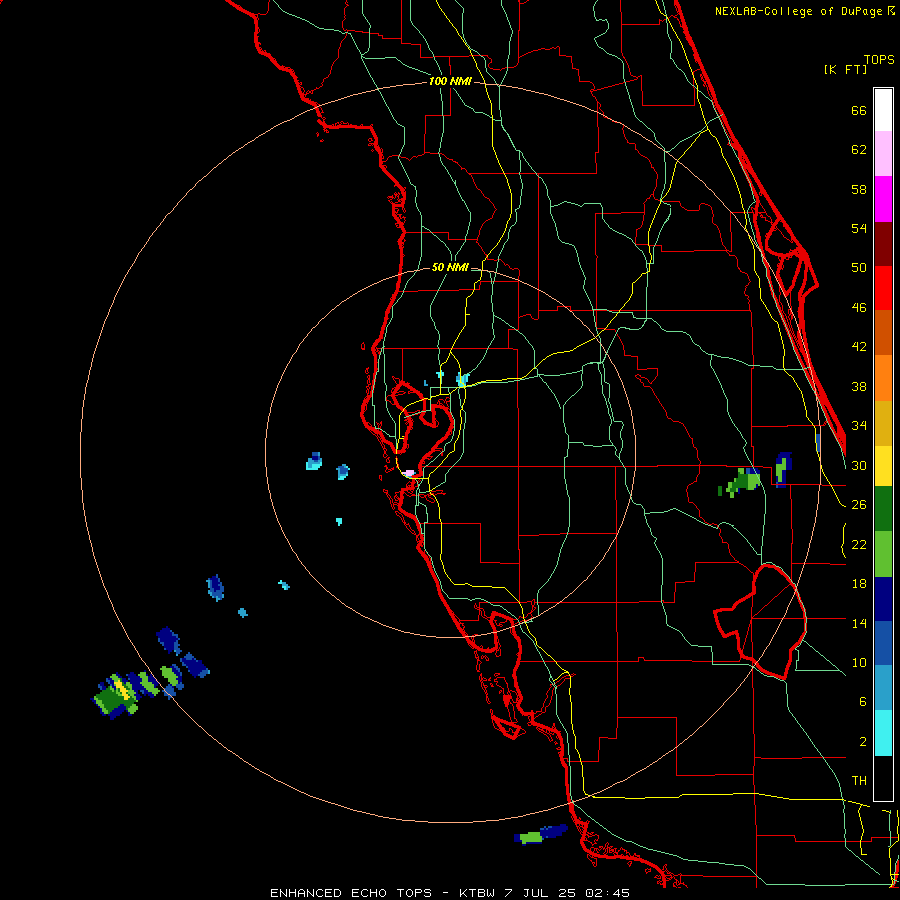Select the dark orange 46 kft swatch

click(x=883, y=333)
